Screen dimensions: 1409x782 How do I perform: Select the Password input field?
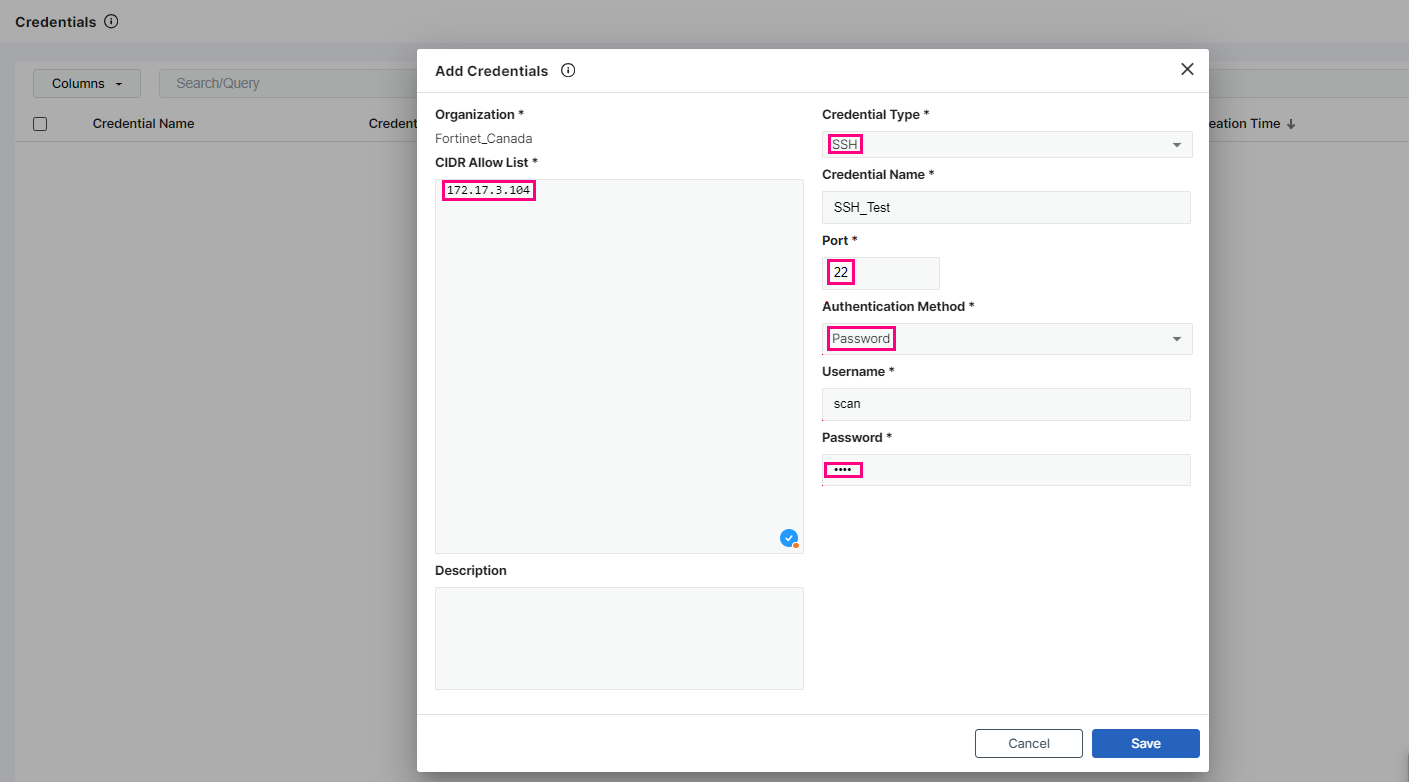[x=1006, y=470]
